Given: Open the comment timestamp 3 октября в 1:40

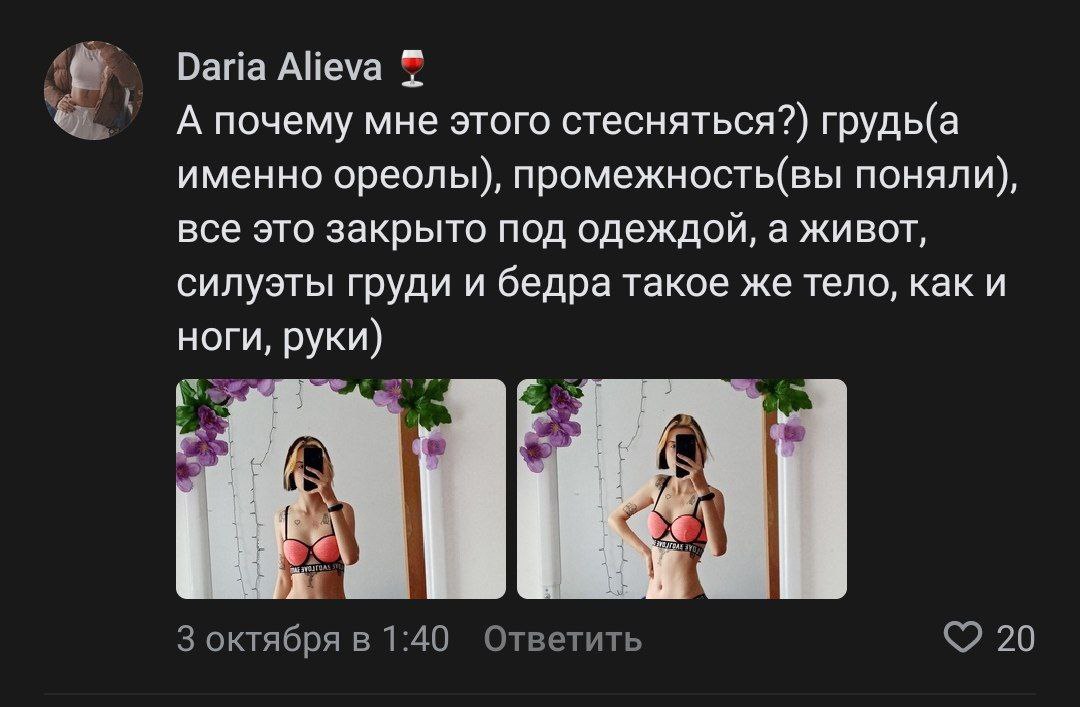Looking at the screenshot, I should pyautogui.click(x=313, y=639).
